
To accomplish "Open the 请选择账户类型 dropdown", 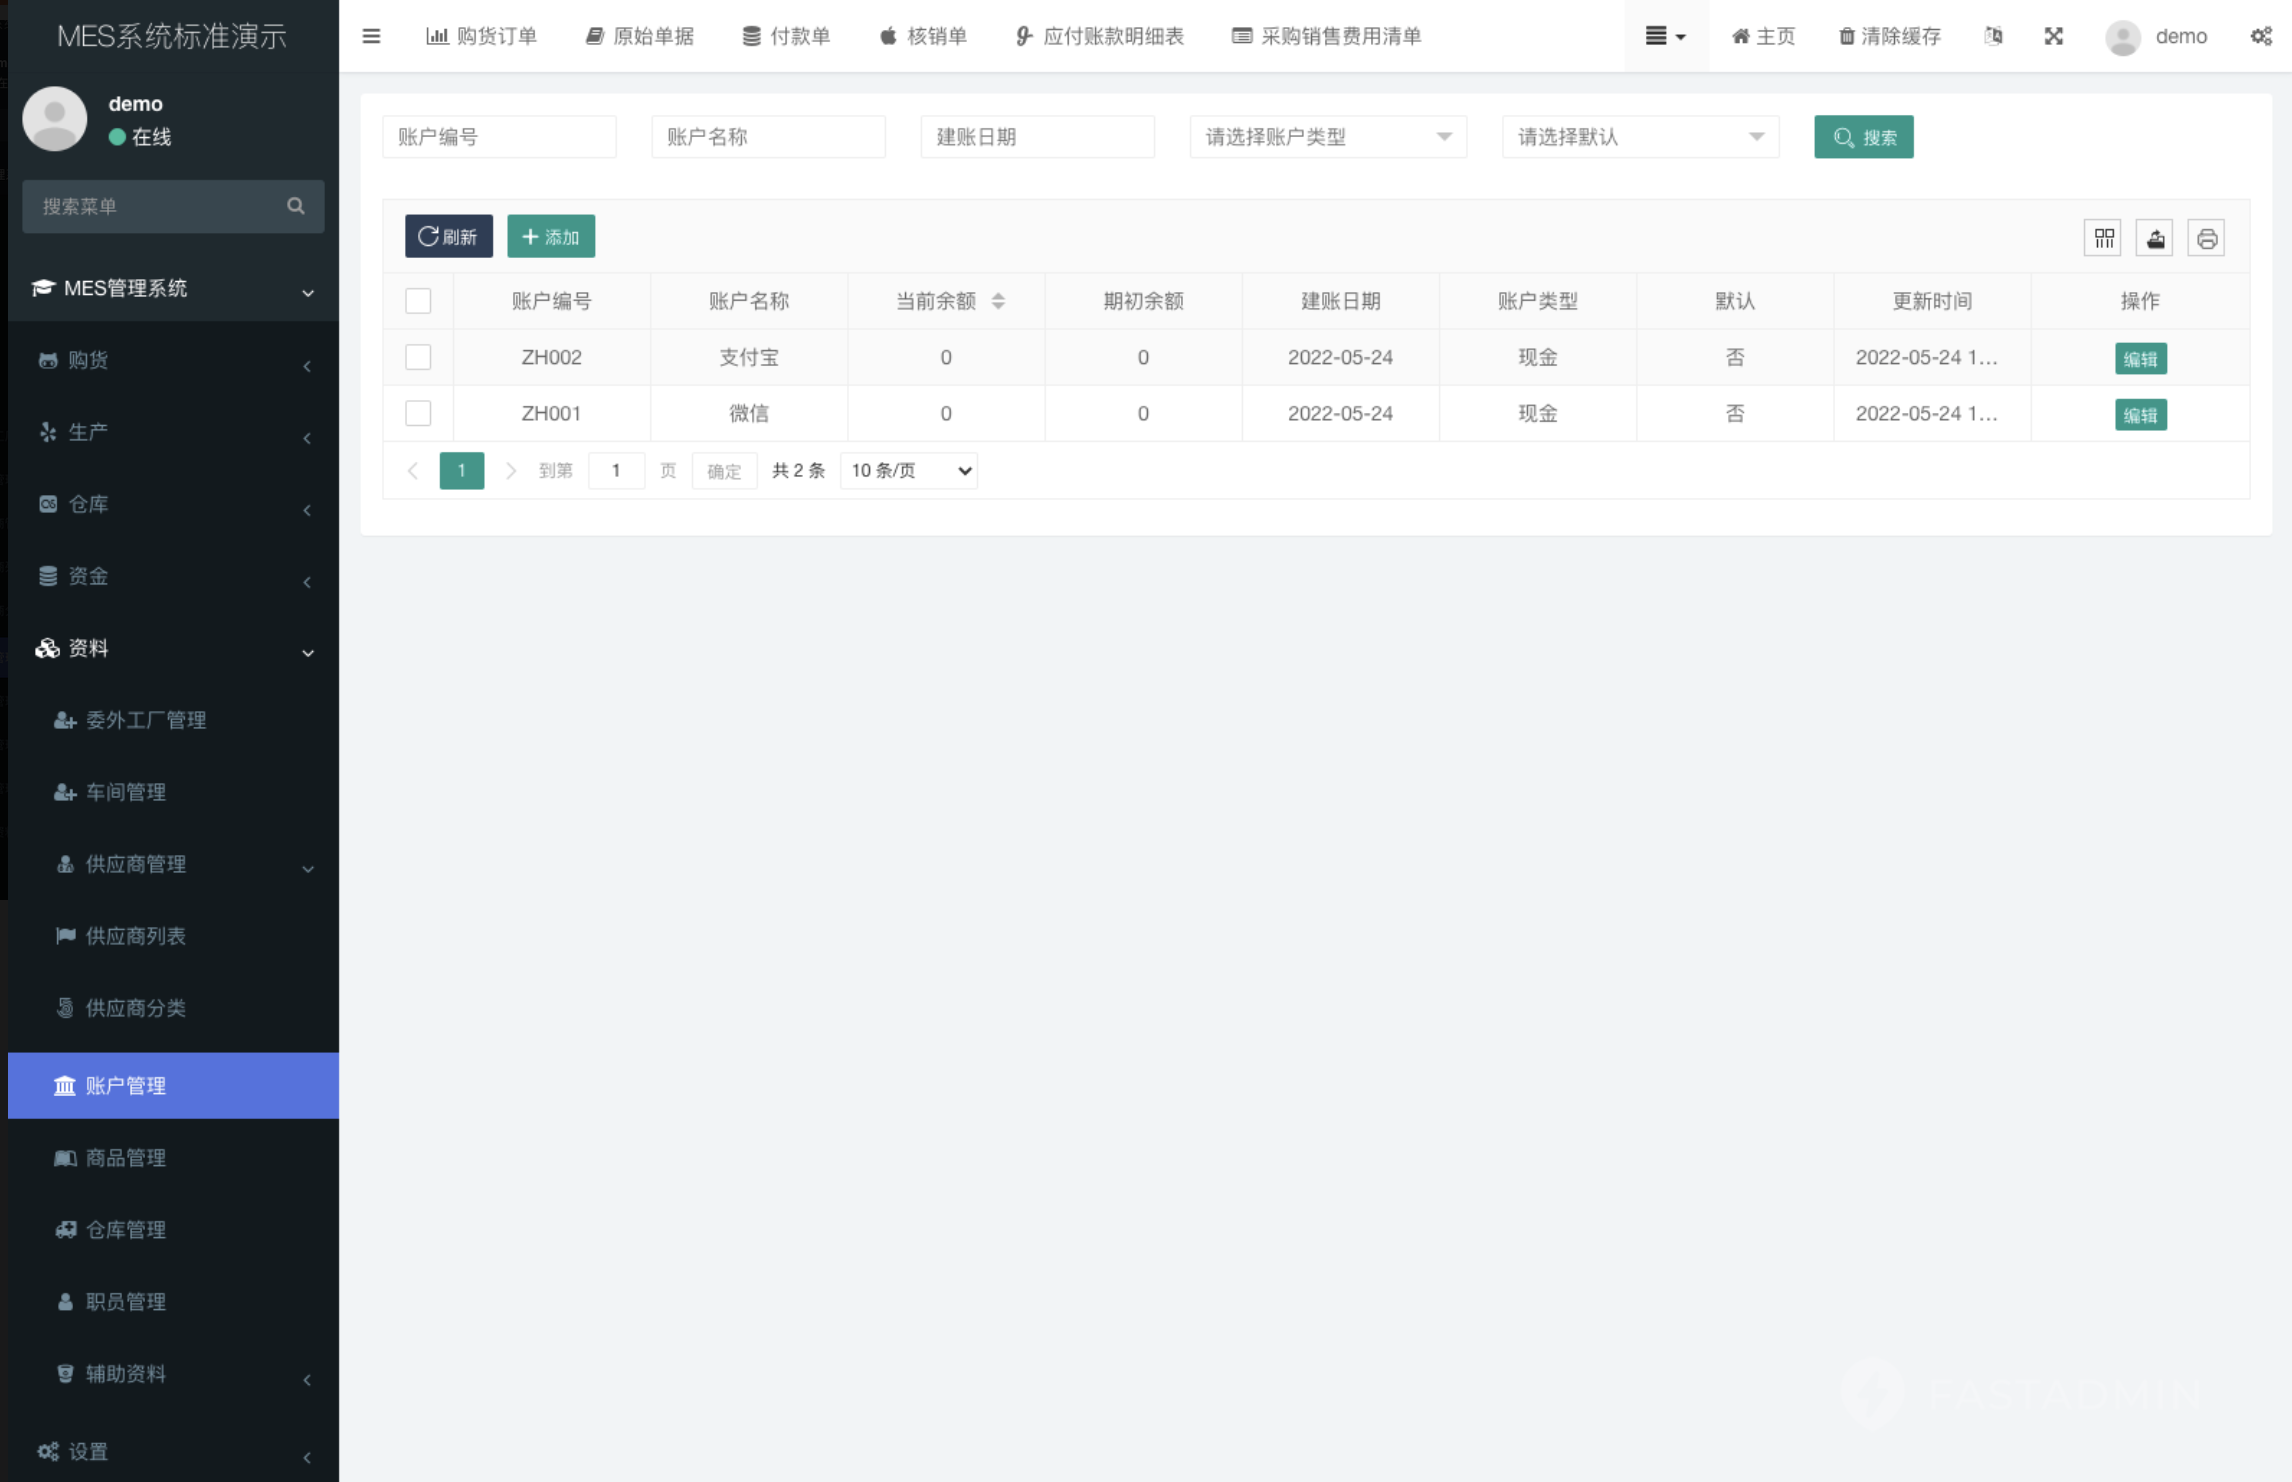I will click(x=1327, y=137).
